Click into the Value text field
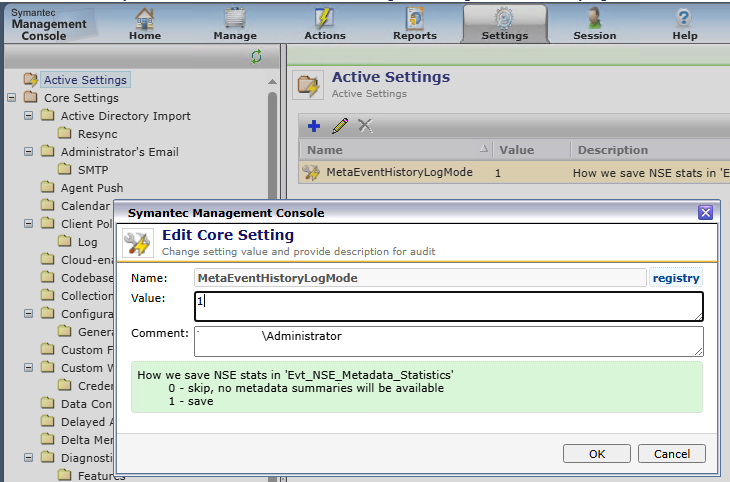Viewport: 730px width, 482px height. 448,306
